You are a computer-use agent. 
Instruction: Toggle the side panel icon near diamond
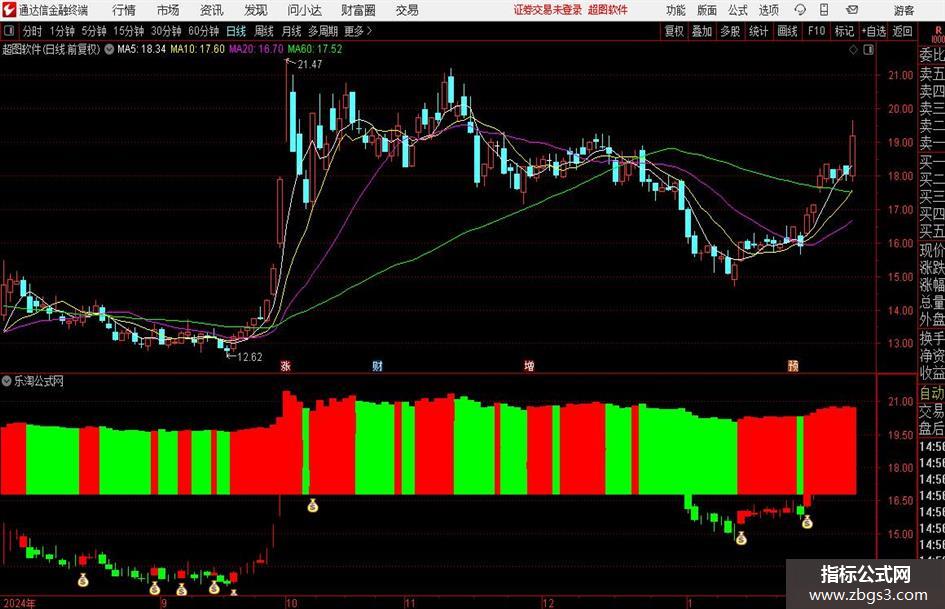pos(868,50)
